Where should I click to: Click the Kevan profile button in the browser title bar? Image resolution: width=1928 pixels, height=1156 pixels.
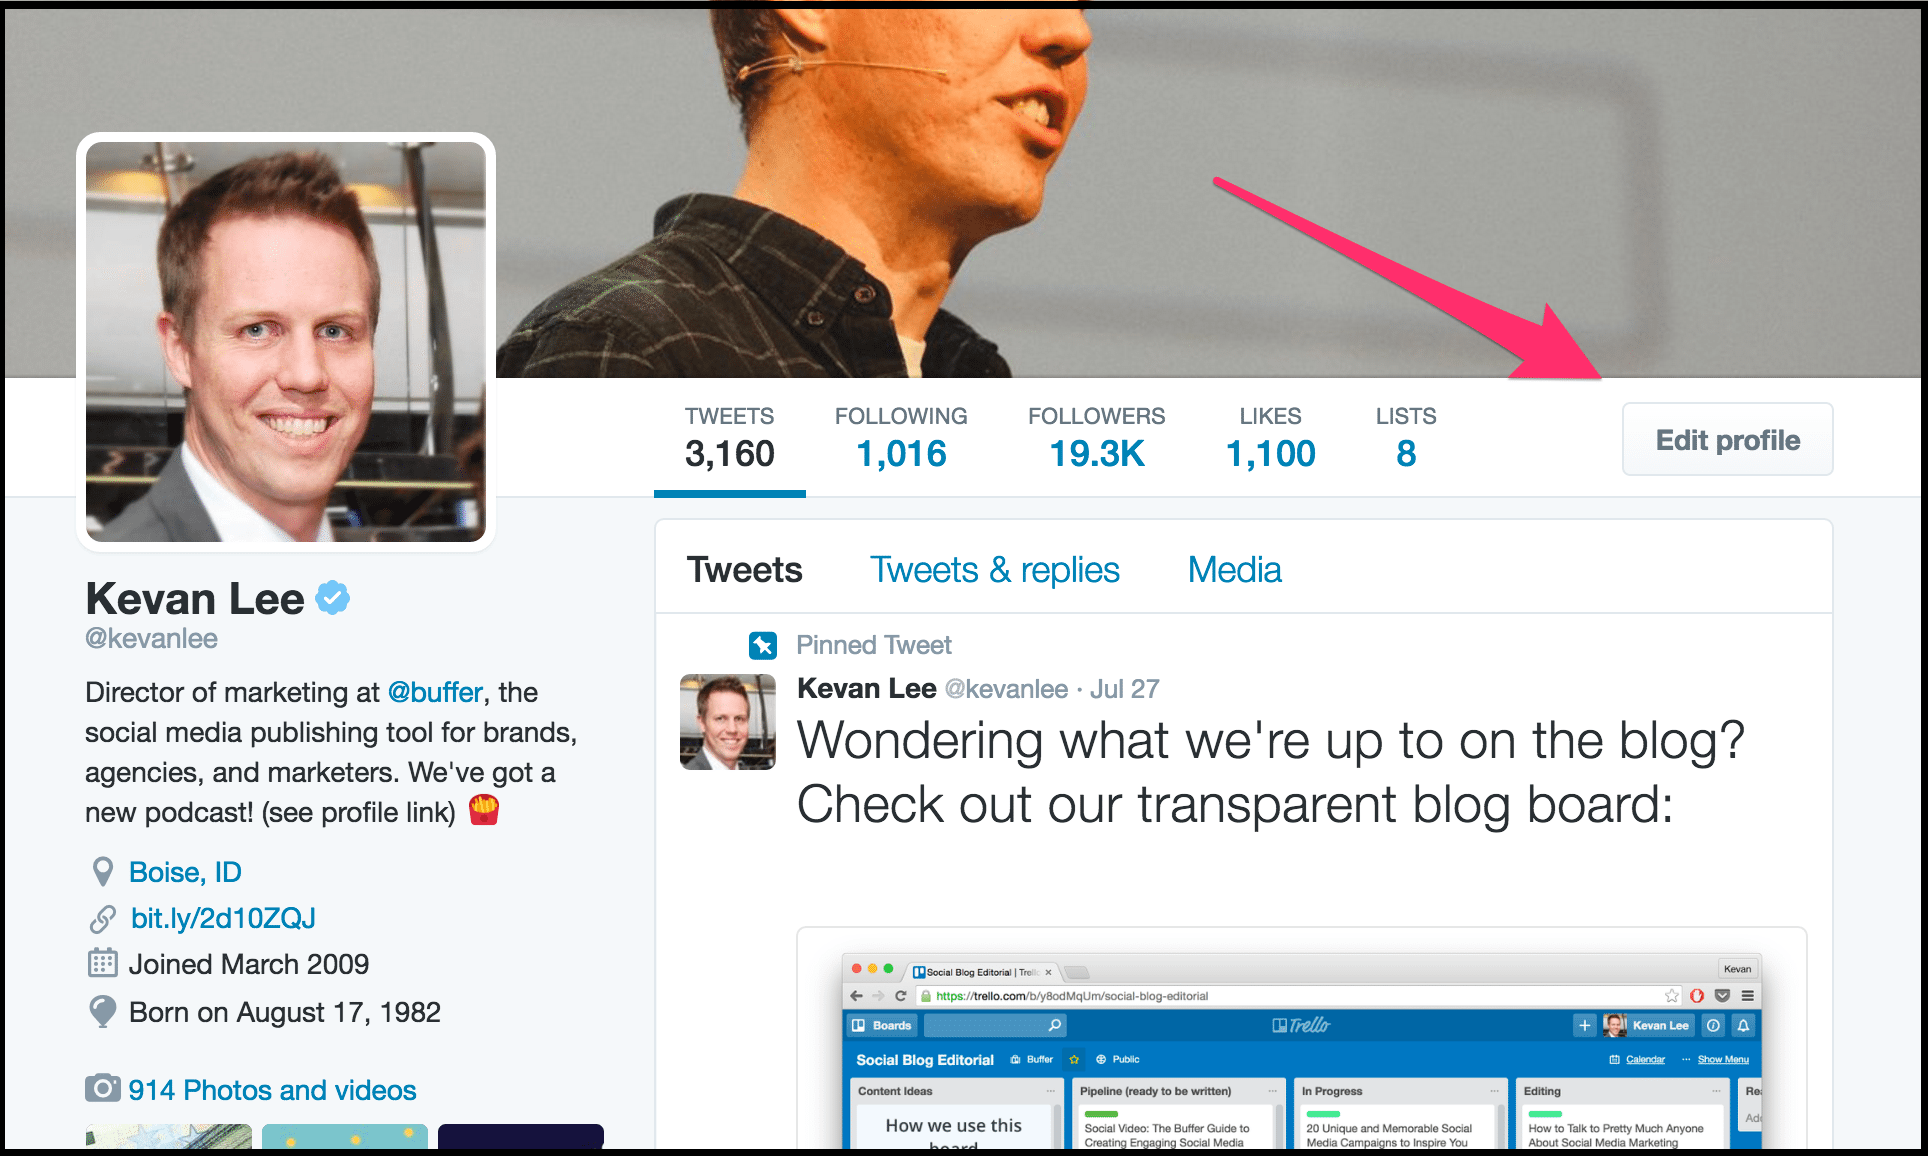(1737, 969)
